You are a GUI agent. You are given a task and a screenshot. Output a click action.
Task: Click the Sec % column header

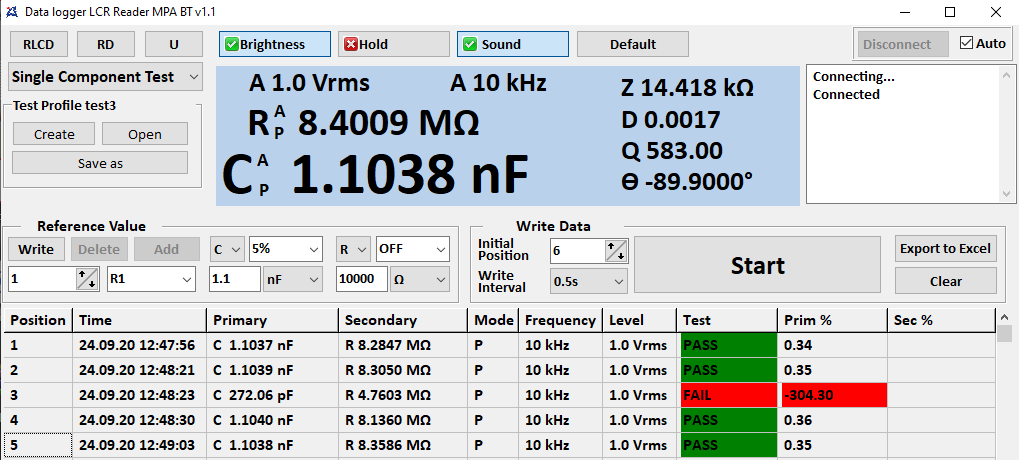[x=941, y=320]
